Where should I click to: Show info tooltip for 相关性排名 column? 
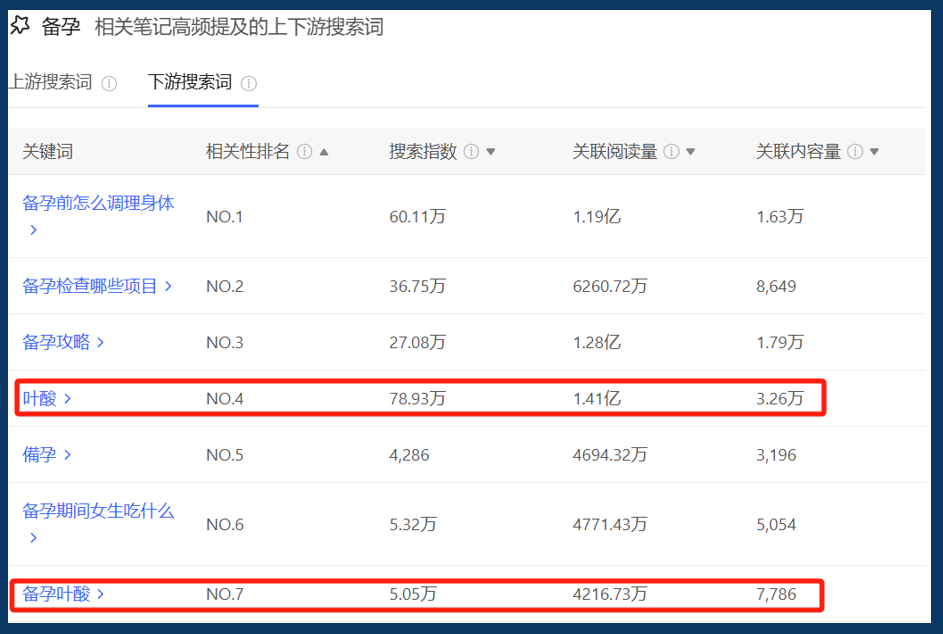(304, 152)
